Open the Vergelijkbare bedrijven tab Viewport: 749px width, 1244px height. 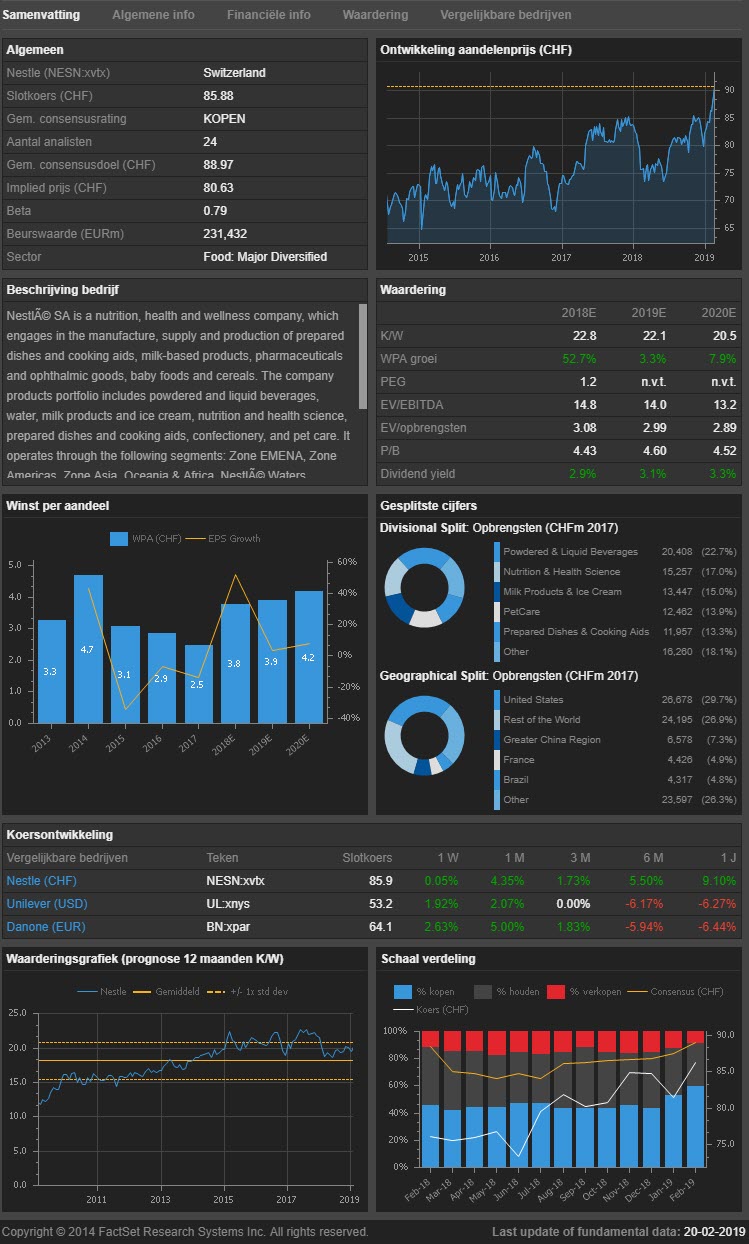(505, 15)
